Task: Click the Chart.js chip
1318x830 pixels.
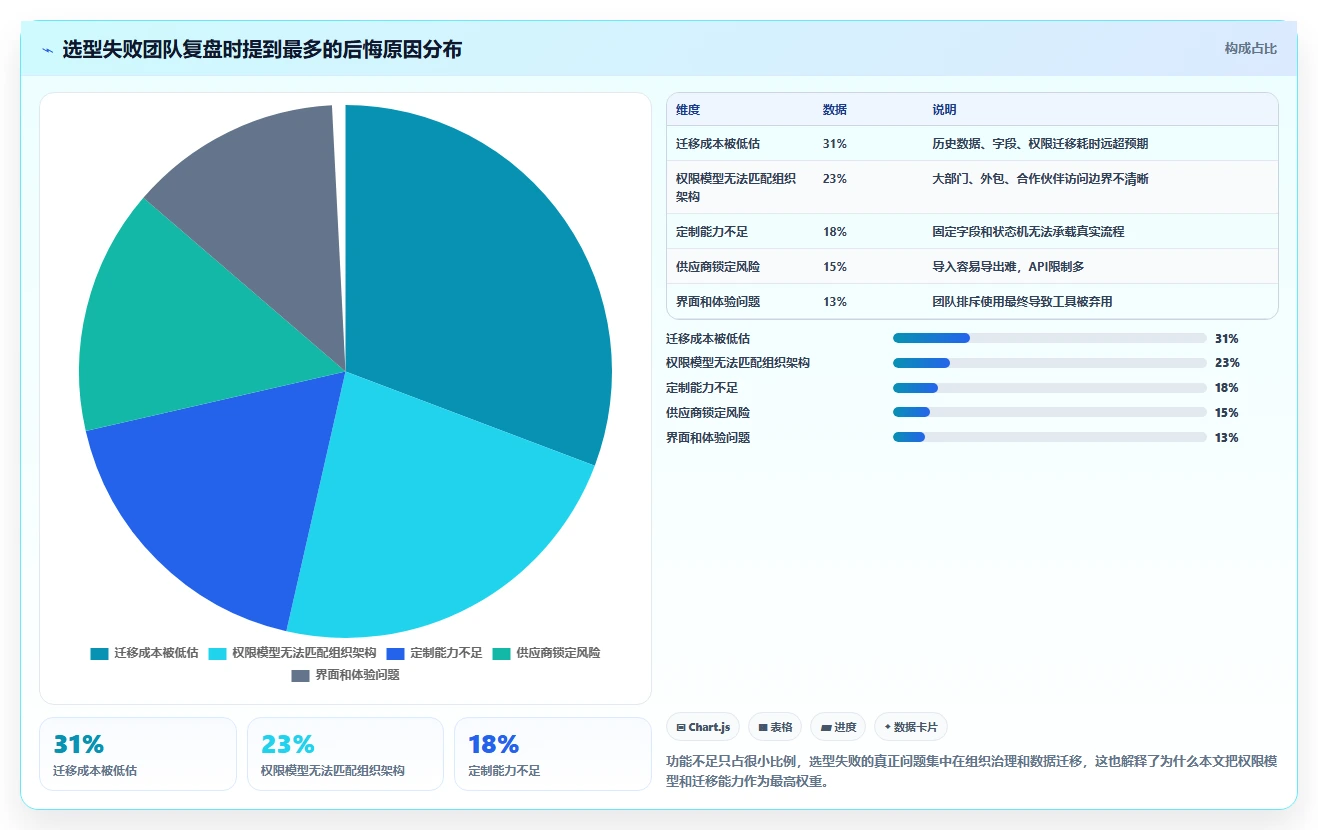Action: tap(703, 727)
